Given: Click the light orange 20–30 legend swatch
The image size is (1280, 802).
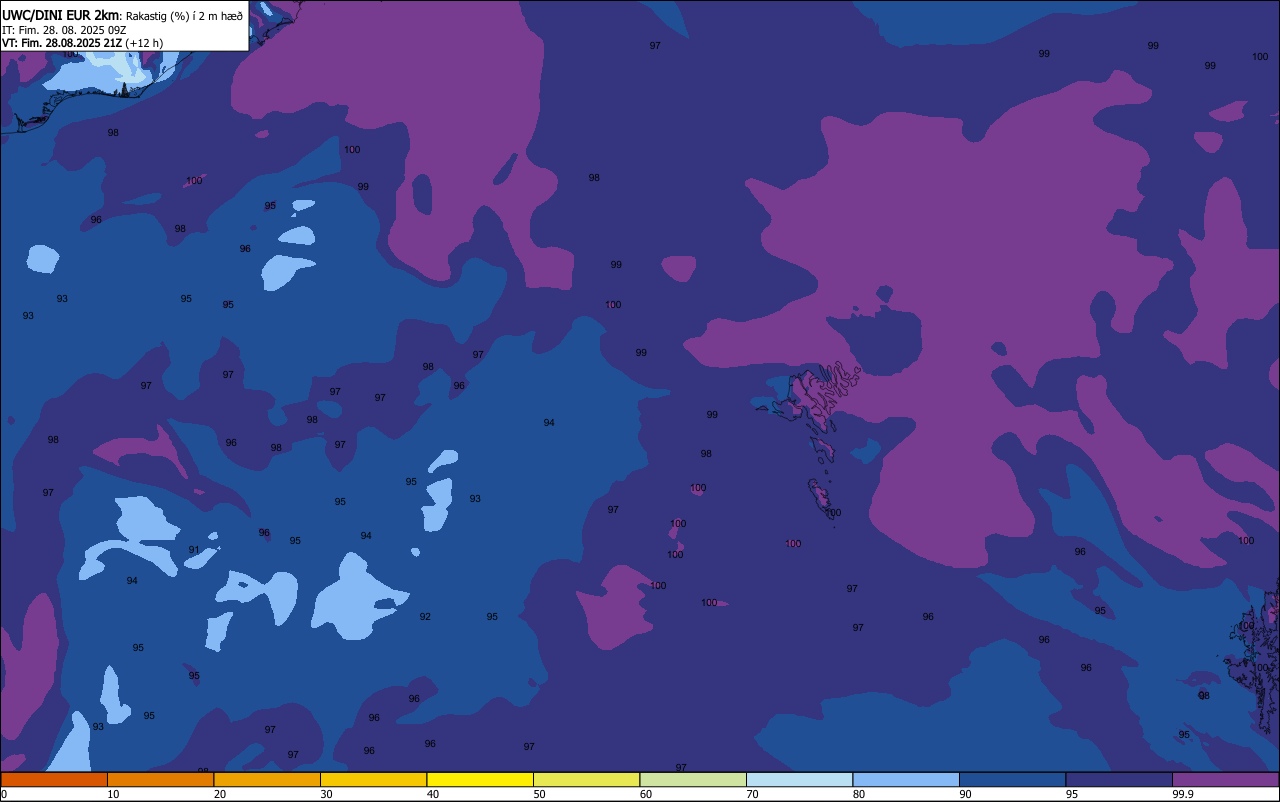Looking at the screenshot, I should tap(267, 779).
